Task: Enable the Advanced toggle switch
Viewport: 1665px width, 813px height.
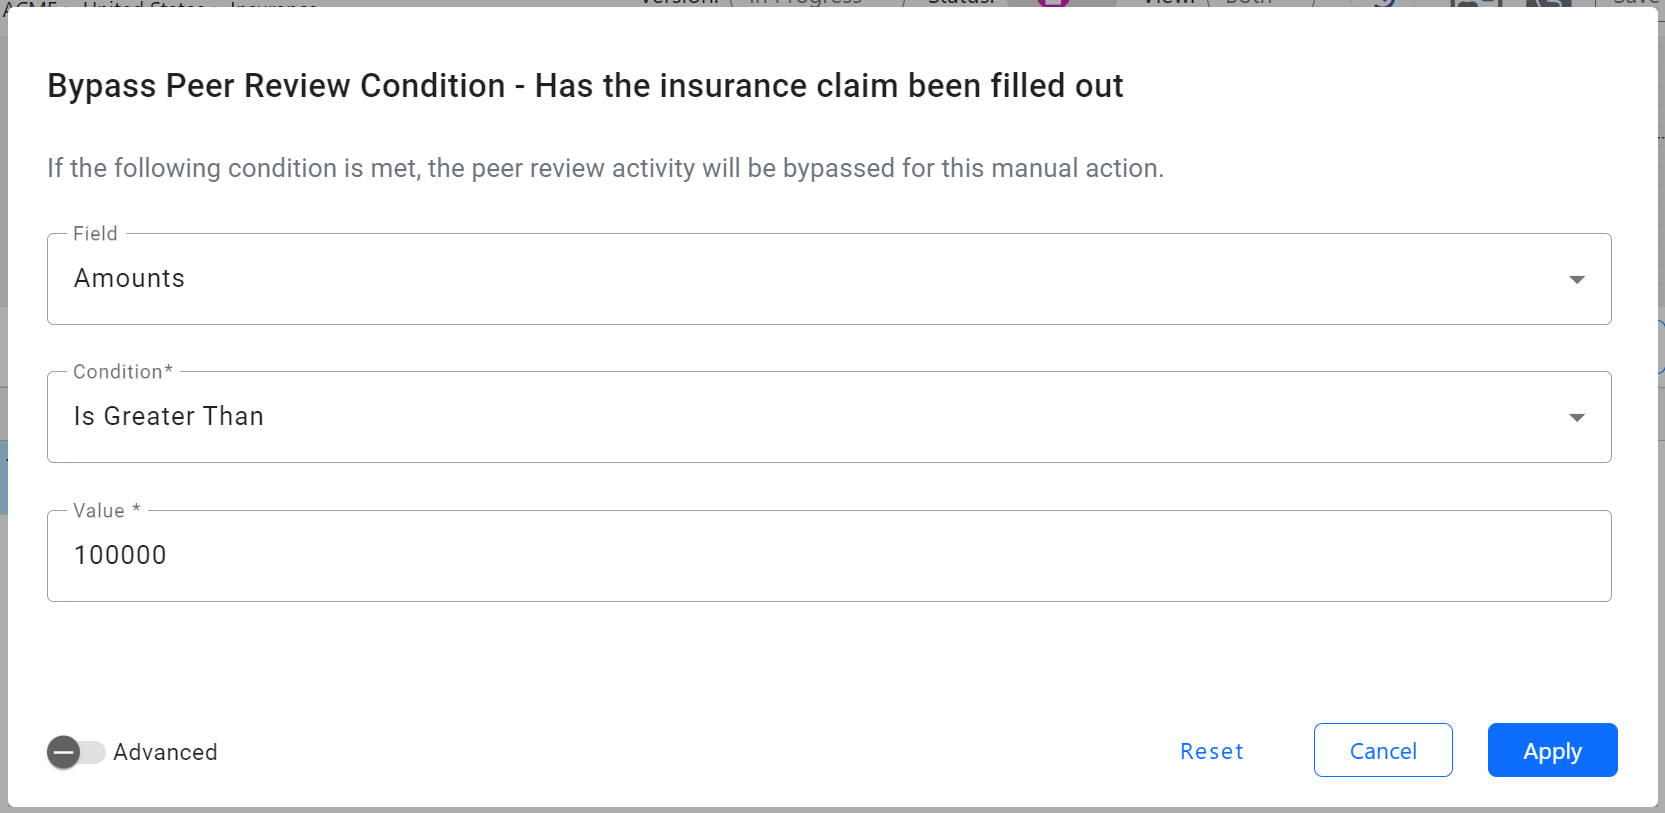Action: pyautogui.click(x=76, y=752)
